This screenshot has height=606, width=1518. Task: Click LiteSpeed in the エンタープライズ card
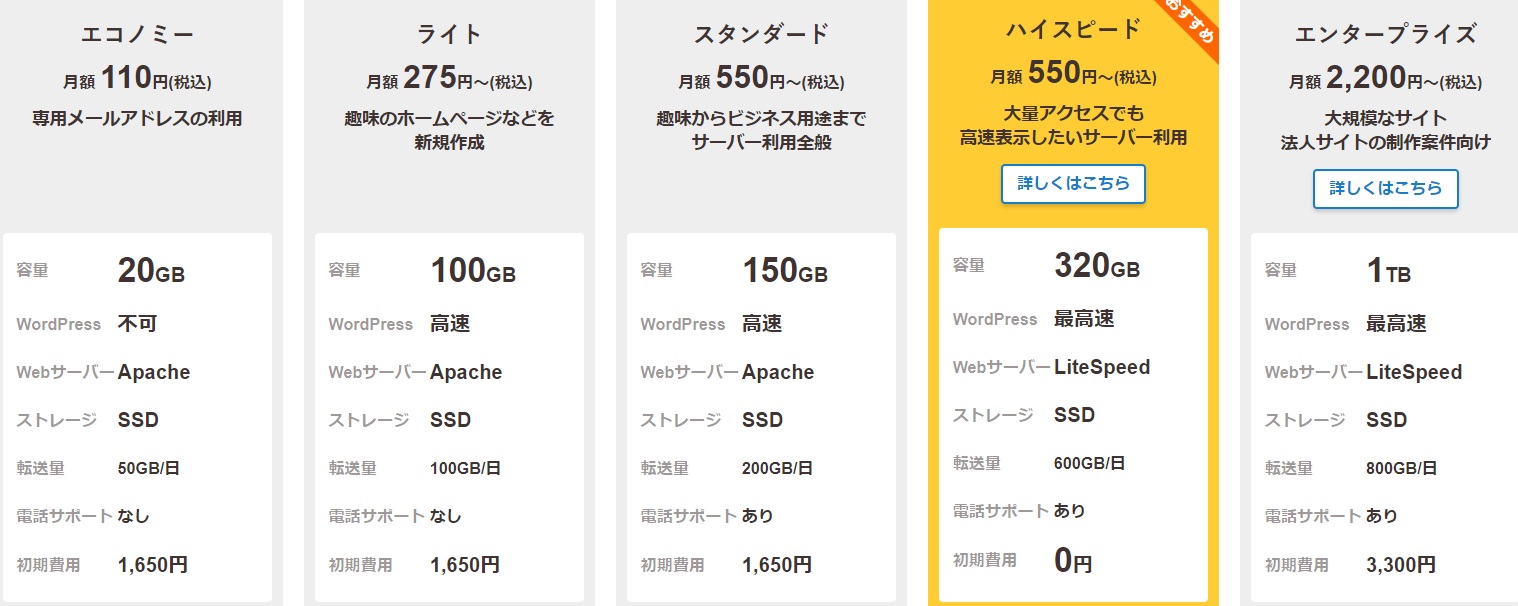click(x=1414, y=372)
